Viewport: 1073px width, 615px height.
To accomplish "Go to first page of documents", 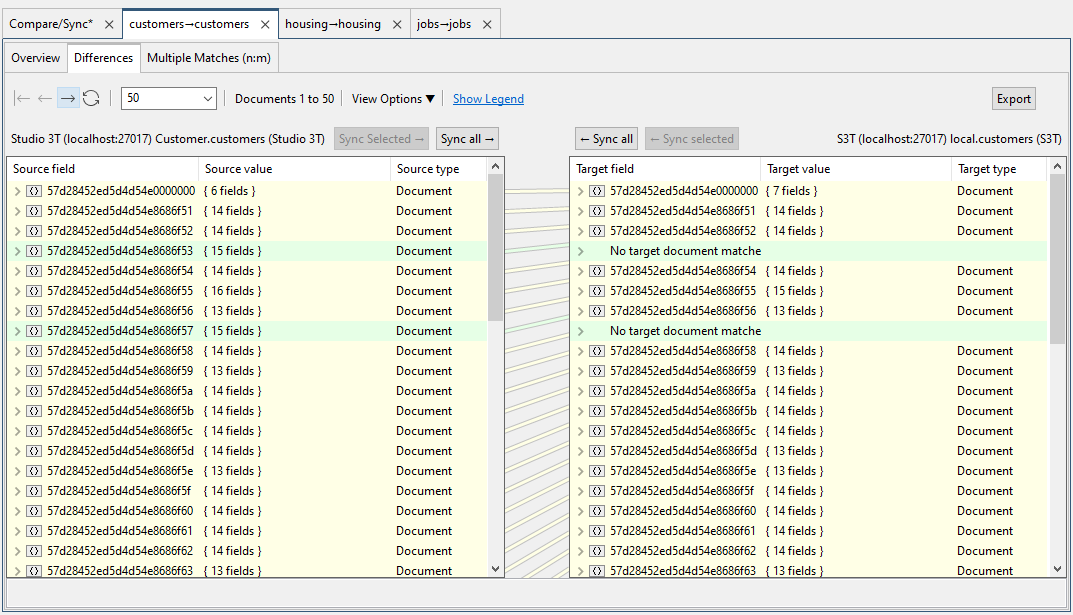I will click(21, 98).
